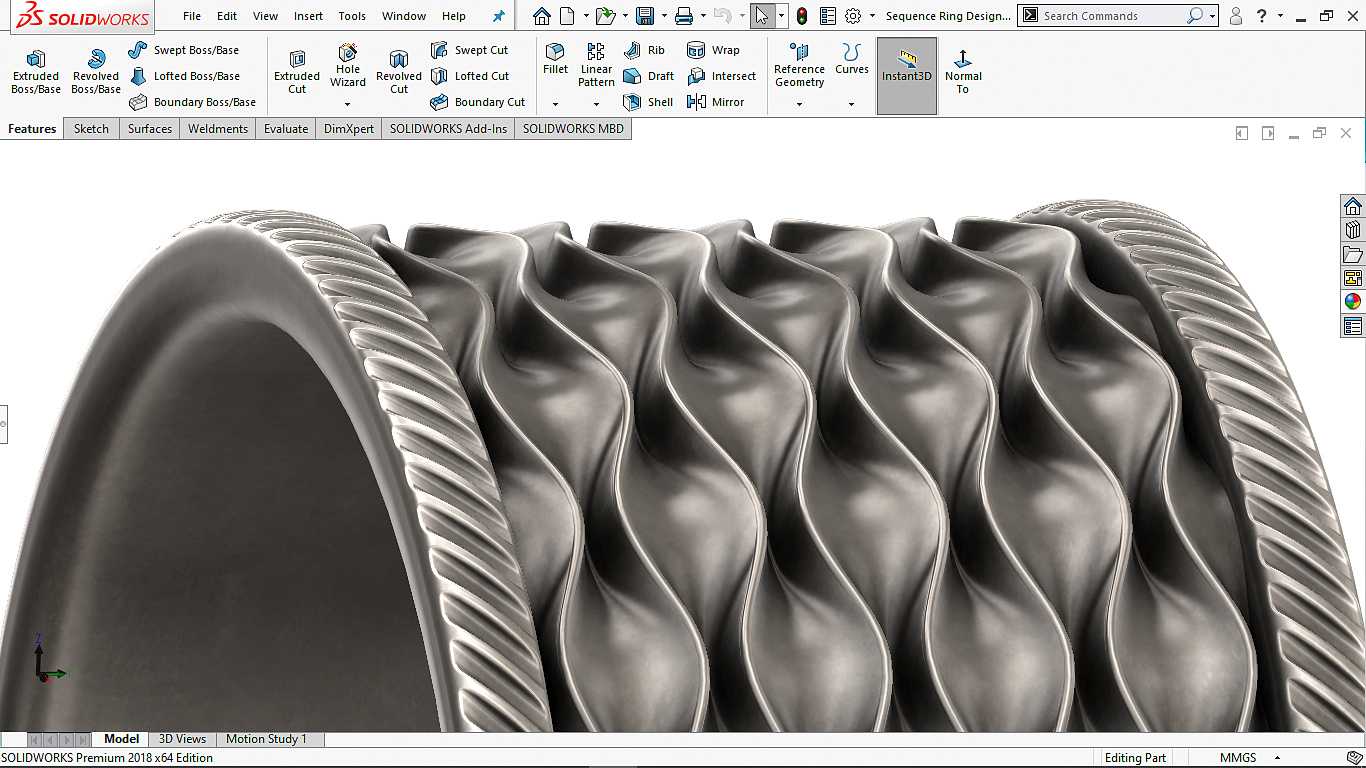The image size is (1366, 768).
Task: Select the Shell feature
Action: [x=648, y=102]
